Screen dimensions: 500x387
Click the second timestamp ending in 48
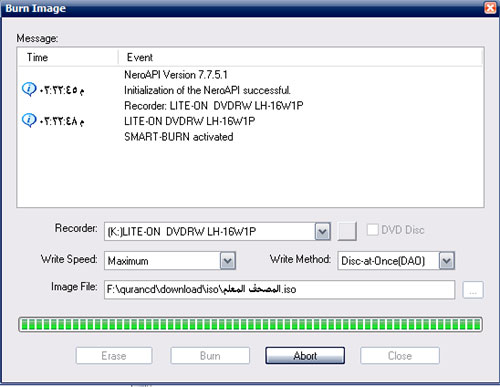[x=62, y=121]
